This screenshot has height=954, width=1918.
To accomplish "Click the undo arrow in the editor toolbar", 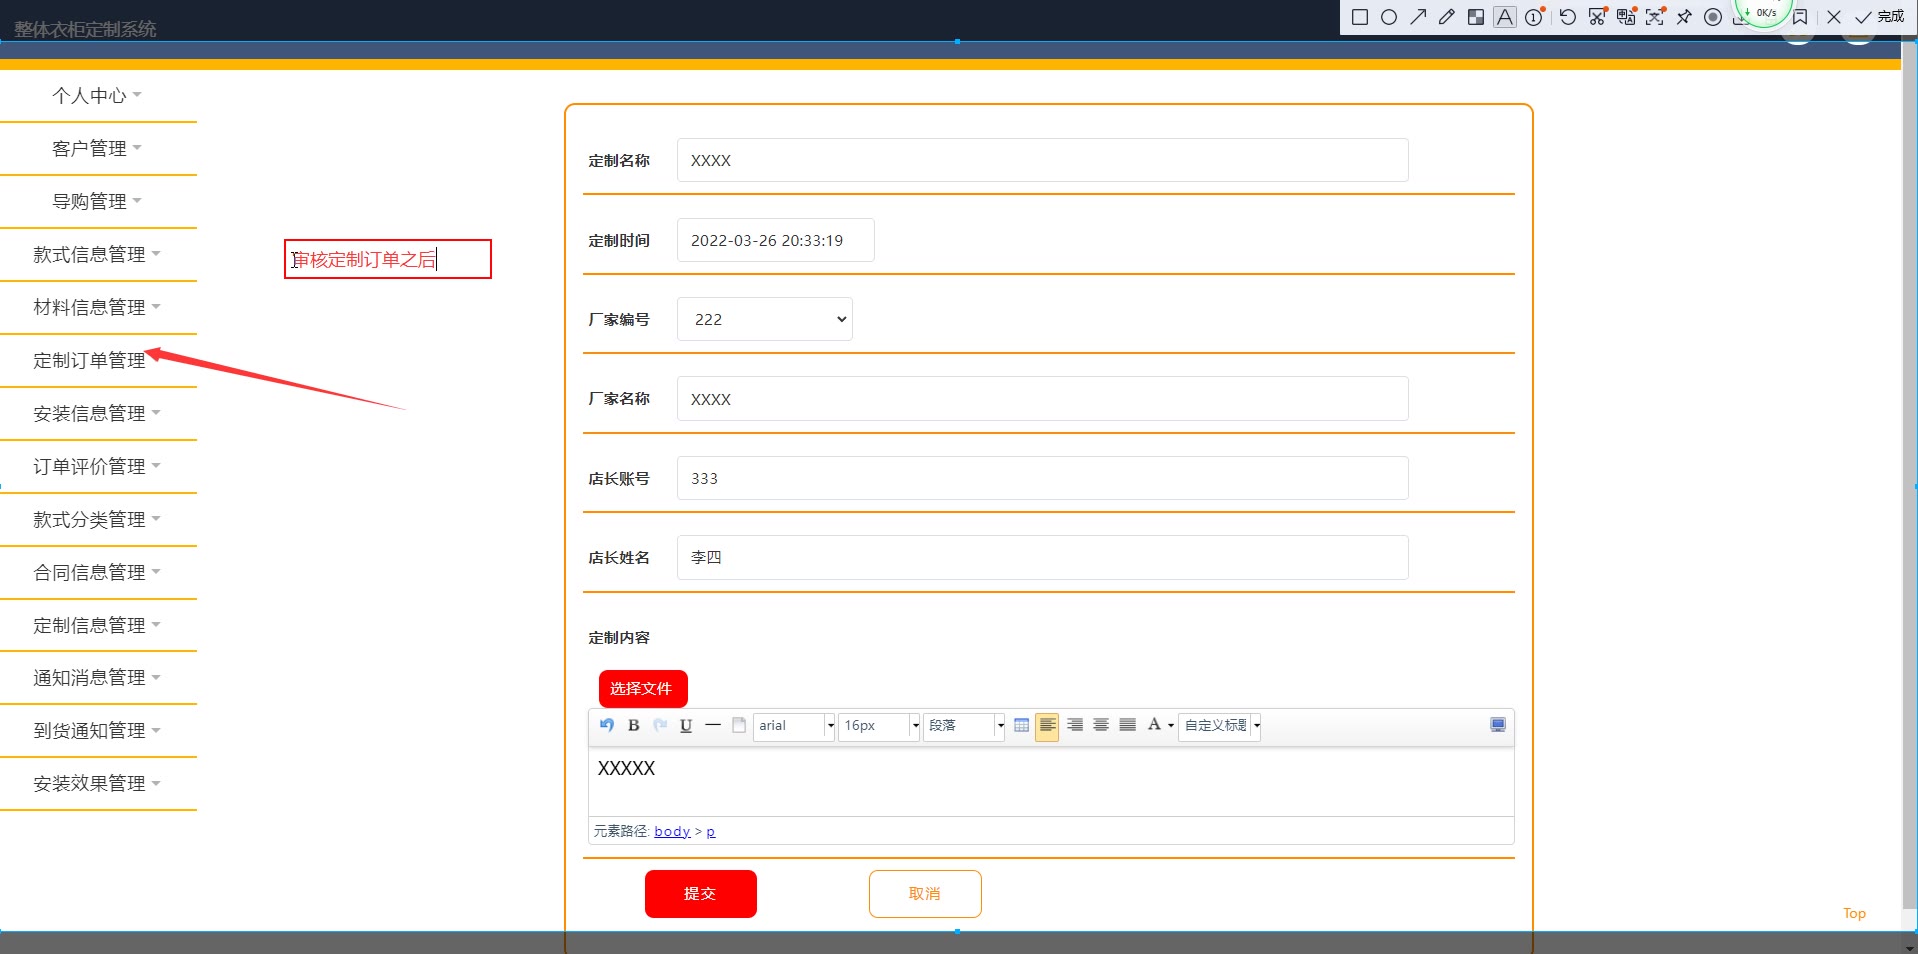I will tap(607, 726).
